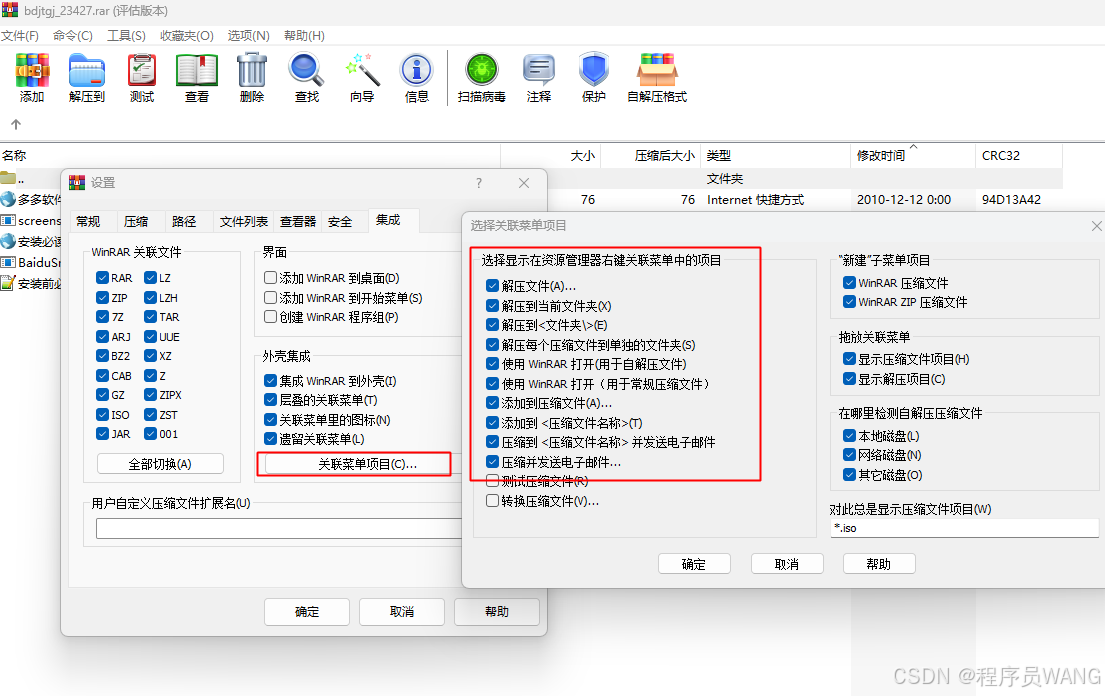Screen dimensions: 1105x696
Task: Toggle 显示压缩文件项目(H) checkbox
Action: (x=849, y=359)
